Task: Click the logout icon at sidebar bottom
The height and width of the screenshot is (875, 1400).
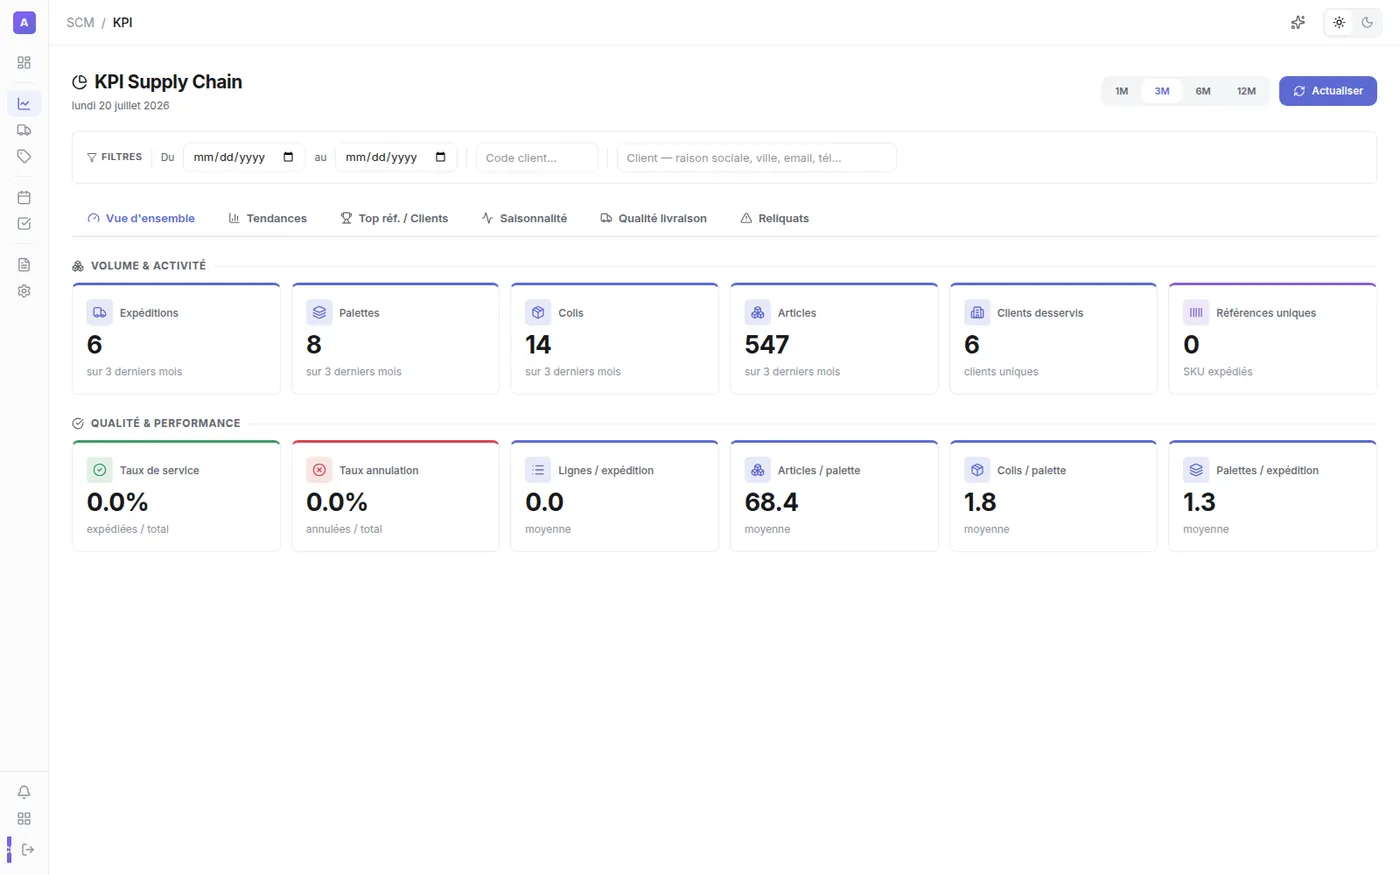Action: 28,849
